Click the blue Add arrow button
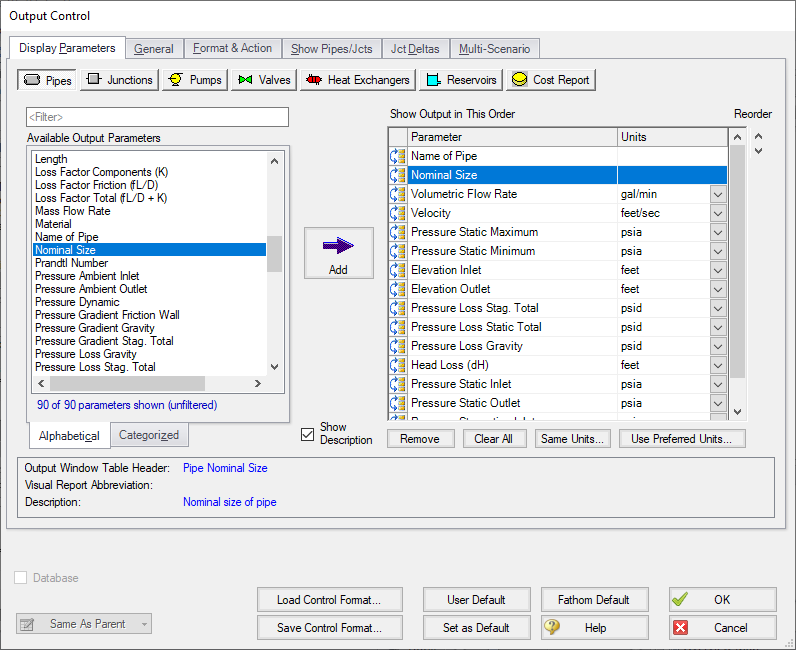Screen dimensions: 796x650 pyautogui.click(x=338, y=253)
